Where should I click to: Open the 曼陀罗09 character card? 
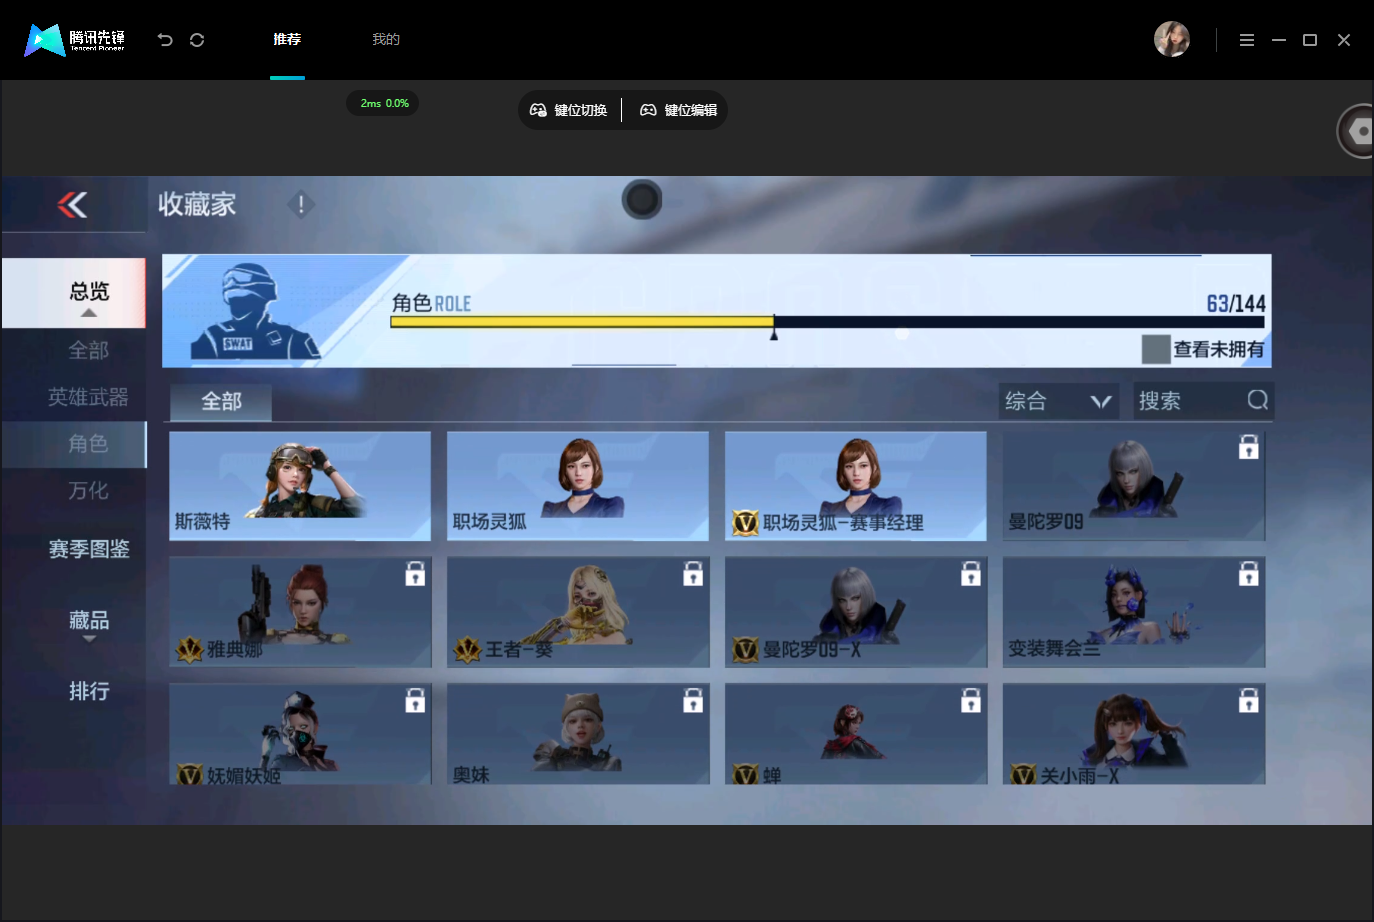tap(1134, 486)
